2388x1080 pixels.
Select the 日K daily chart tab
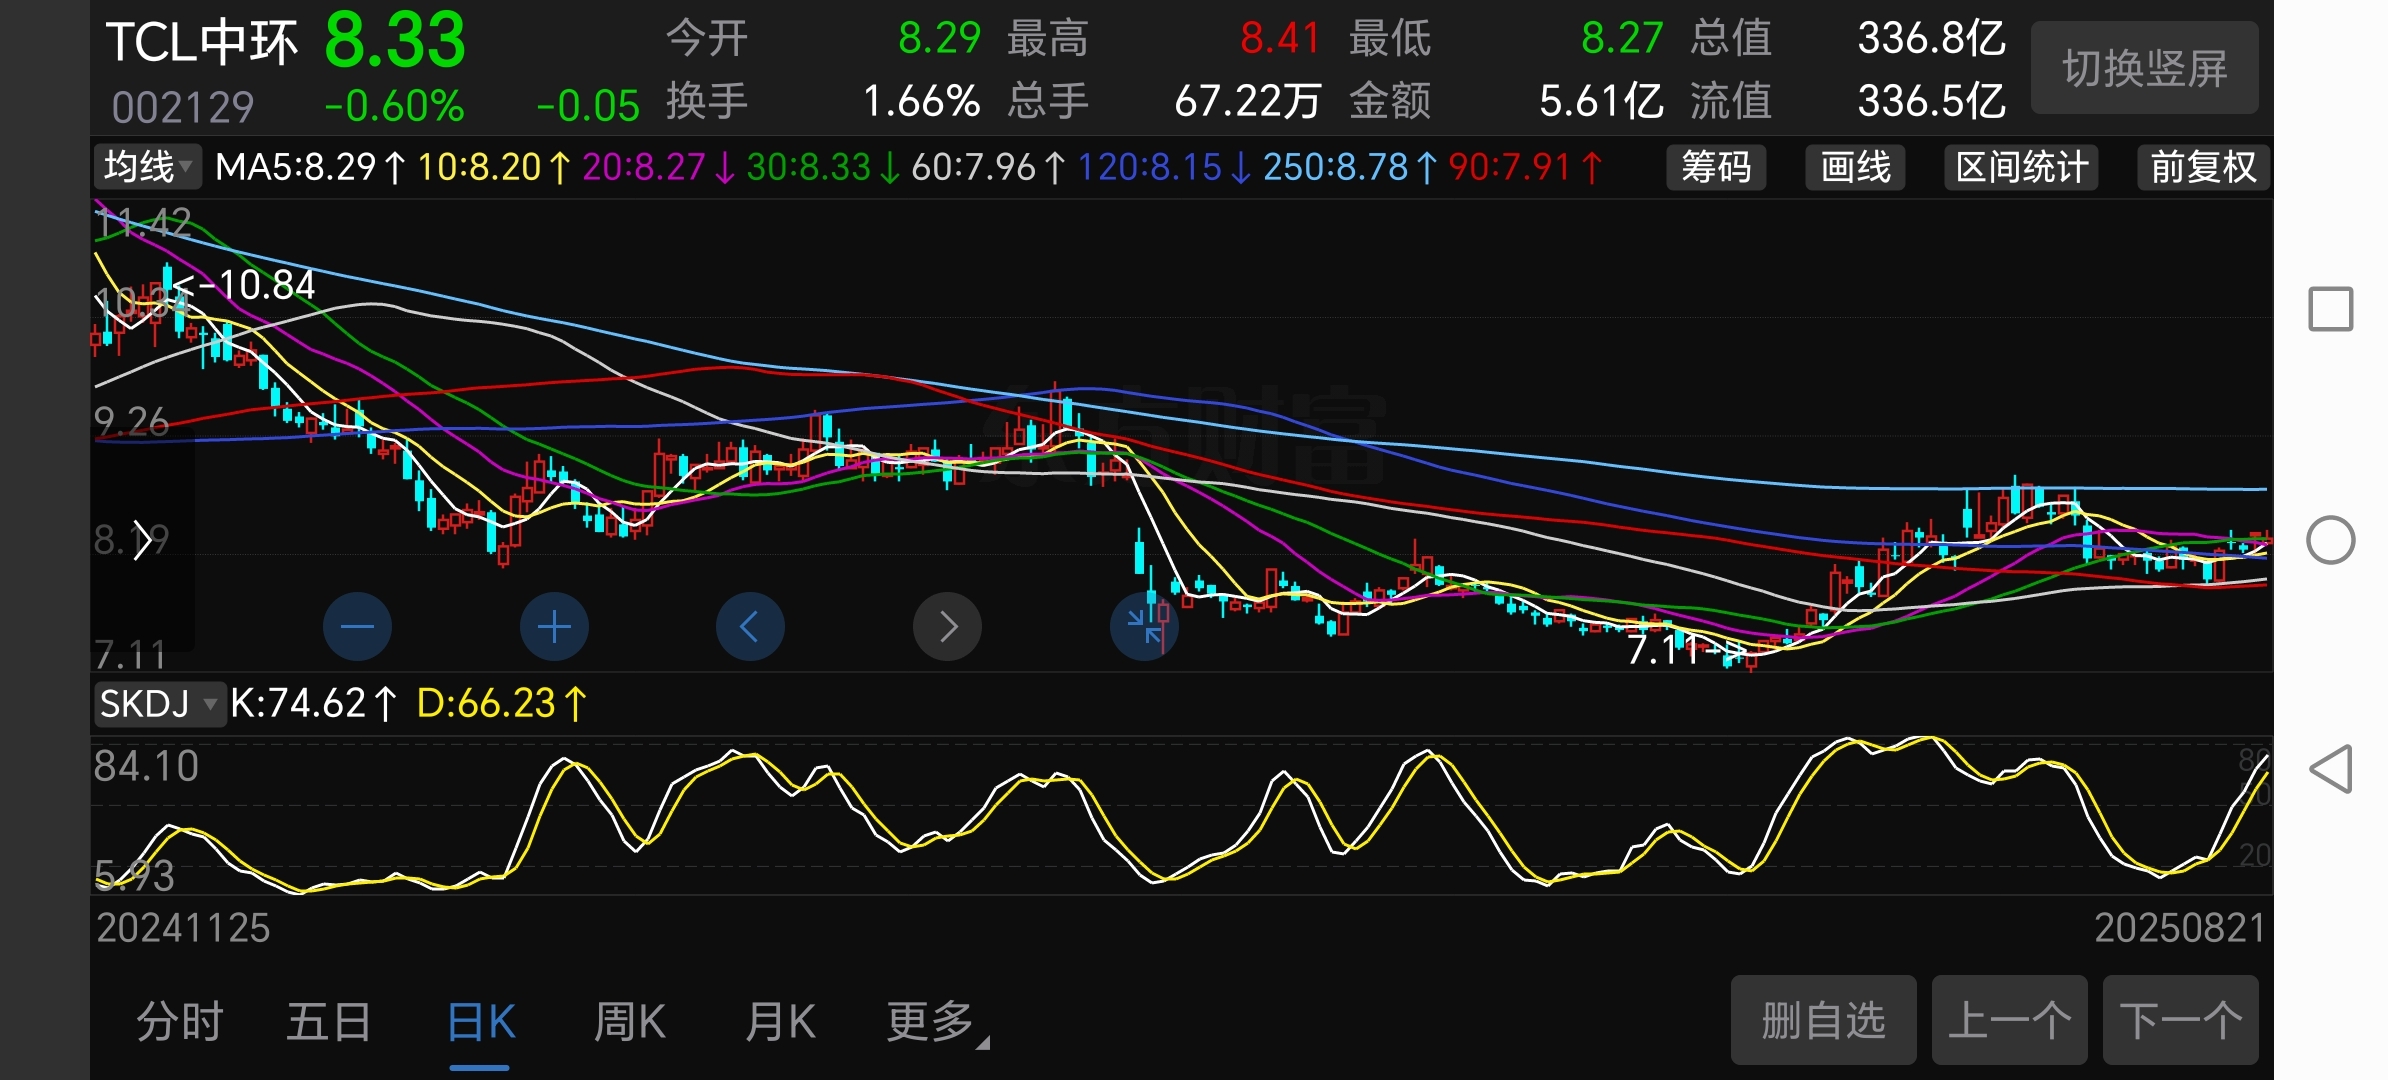[x=480, y=1022]
